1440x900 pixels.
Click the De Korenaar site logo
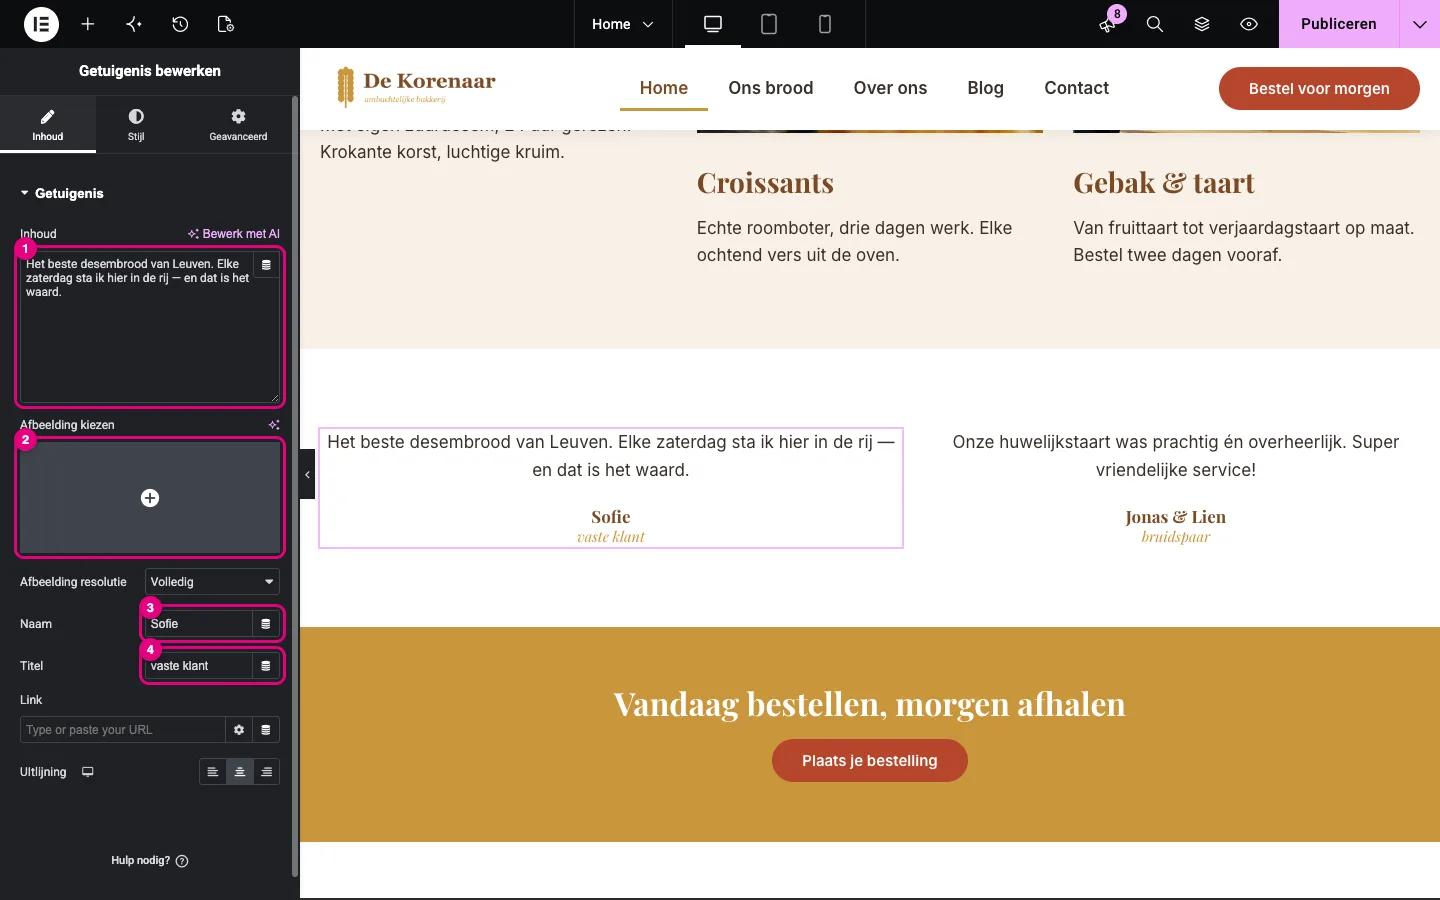click(416, 87)
